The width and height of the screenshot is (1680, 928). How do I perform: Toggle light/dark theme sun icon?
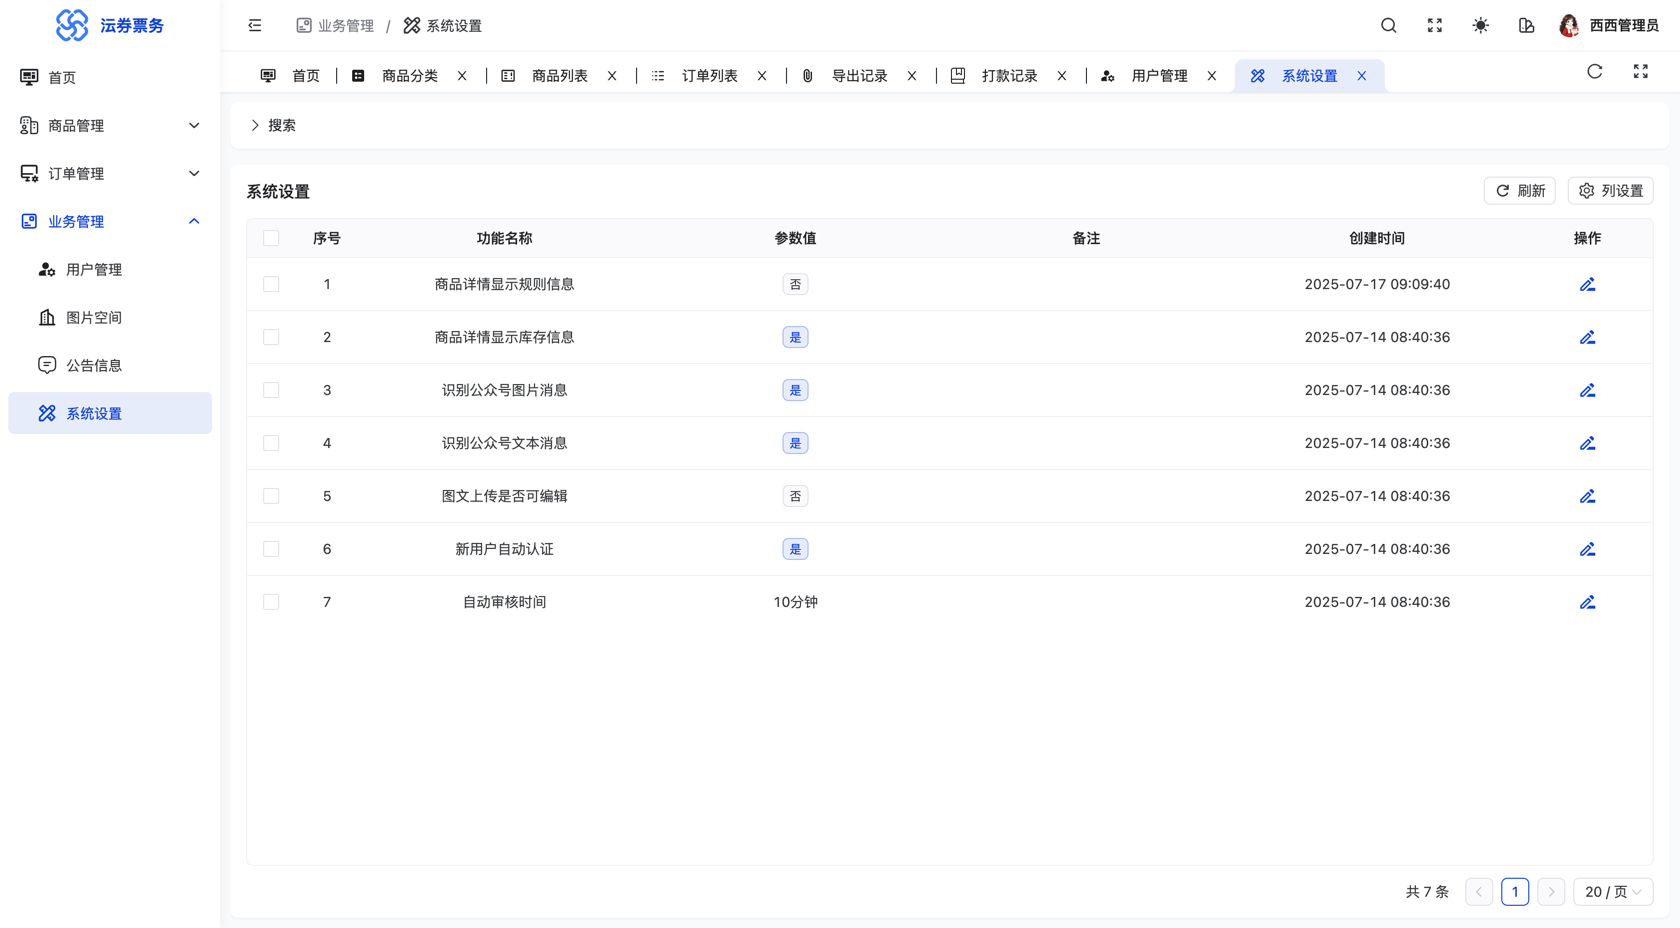coord(1480,26)
